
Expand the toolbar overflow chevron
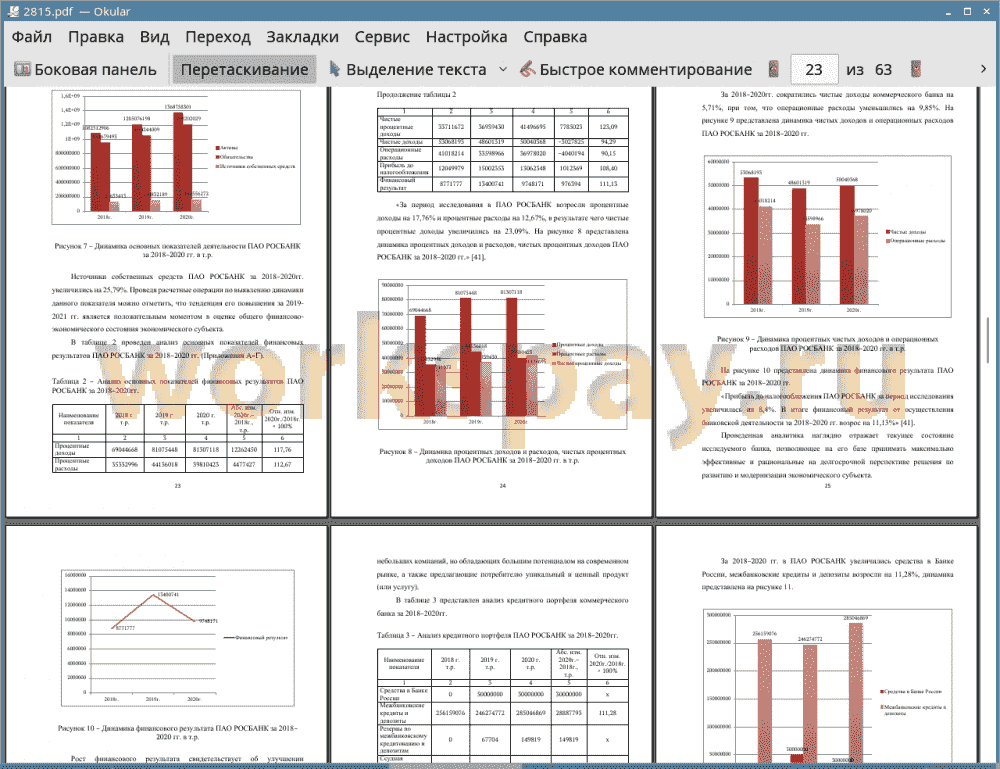(983, 69)
